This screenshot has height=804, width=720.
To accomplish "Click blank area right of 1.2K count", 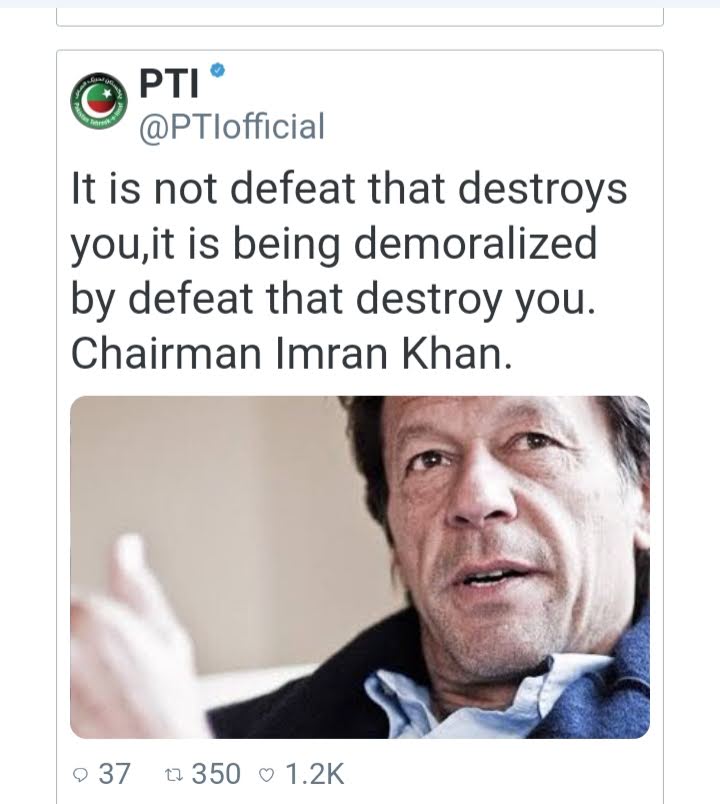I will [503, 774].
